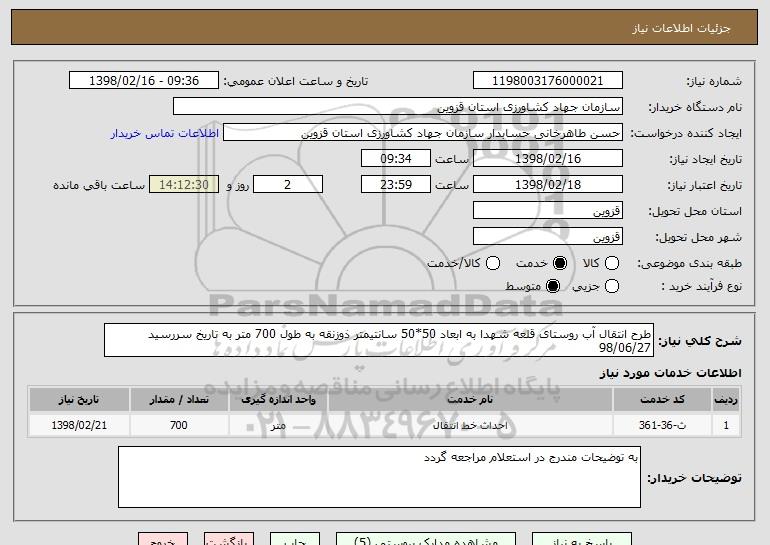Click the ایجاد کننده درخواست field
770x545 pixels.
click(423, 133)
